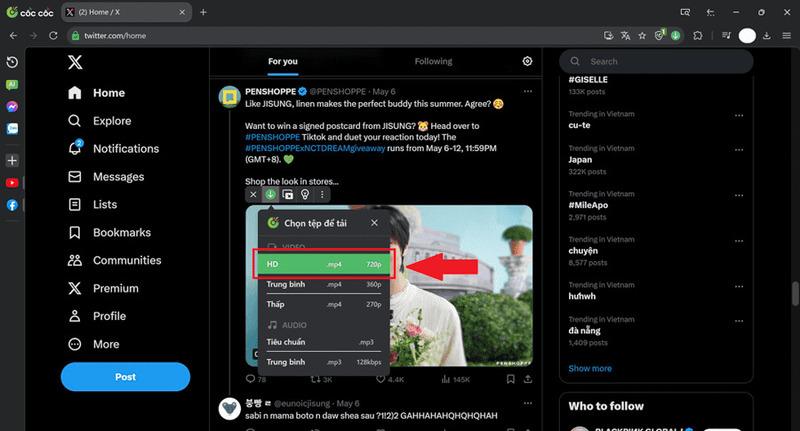Click the green download icon above the video
Viewport: 800px width, 431px height.
pyautogui.click(x=270, y=194)
